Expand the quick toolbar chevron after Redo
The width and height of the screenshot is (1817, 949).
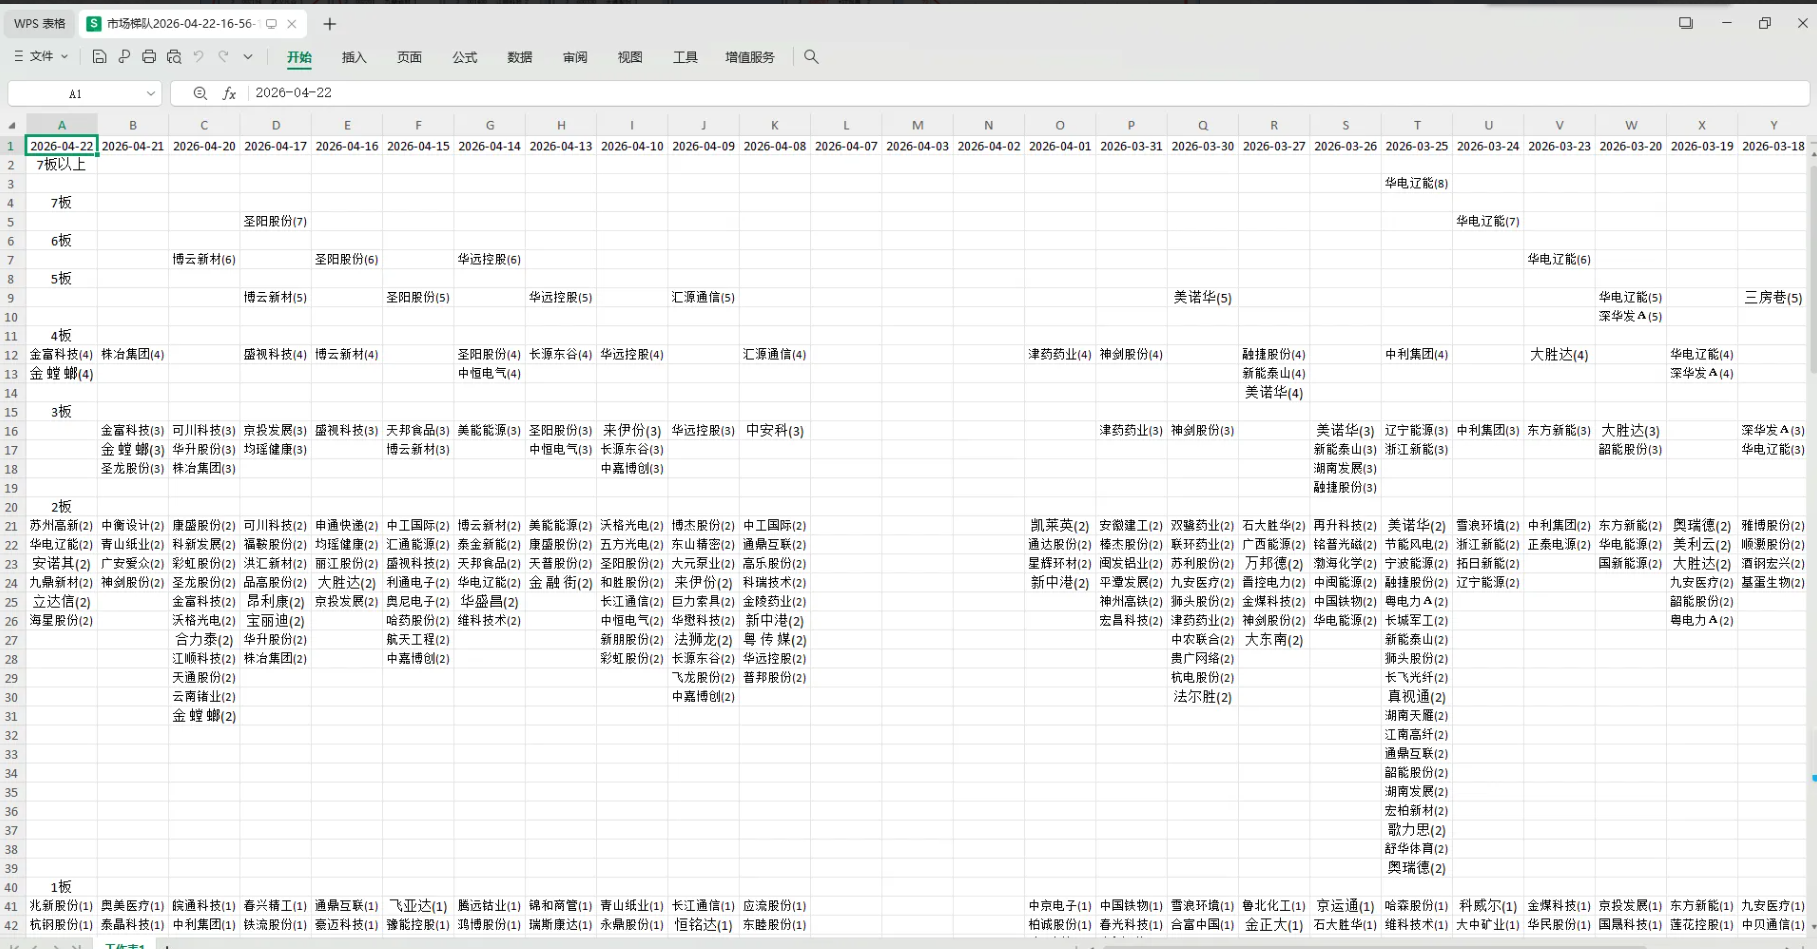click(248, 57)
